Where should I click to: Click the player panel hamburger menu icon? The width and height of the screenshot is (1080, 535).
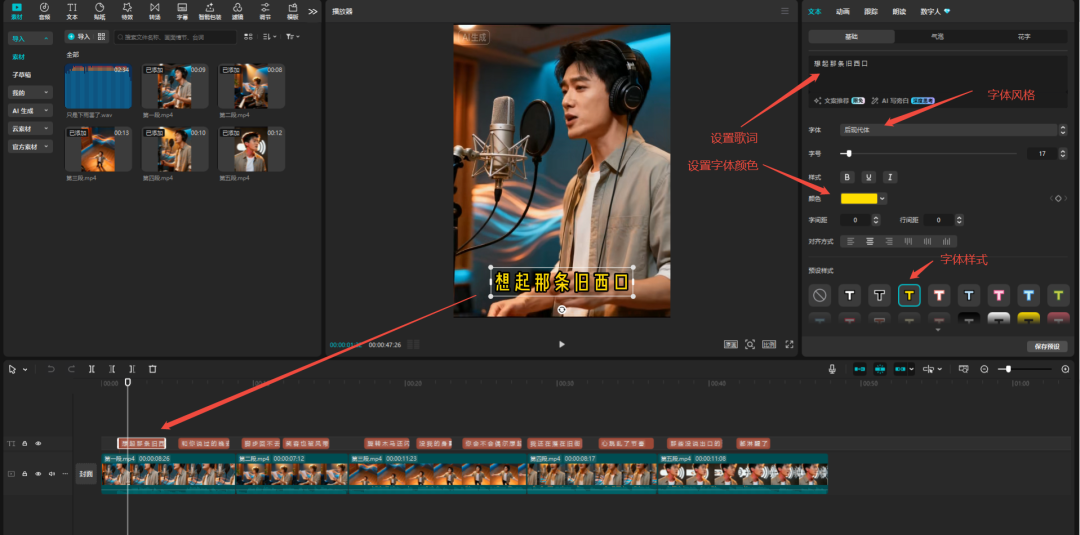tap(785, 11)
